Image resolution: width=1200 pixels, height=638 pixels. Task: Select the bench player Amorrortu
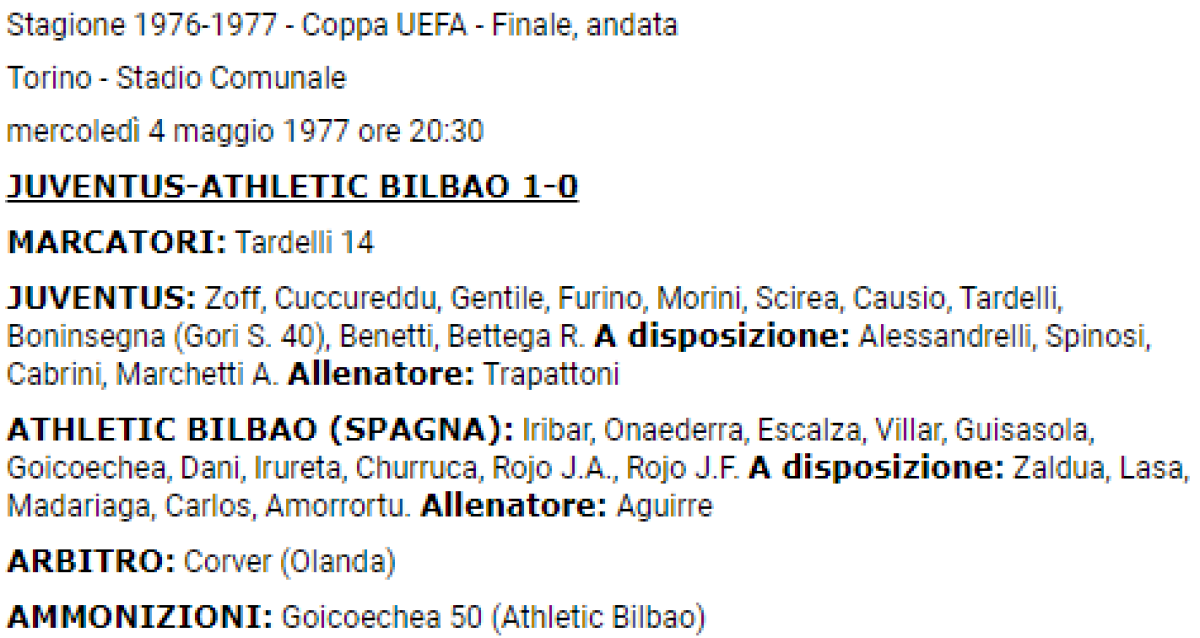(337, 507)
